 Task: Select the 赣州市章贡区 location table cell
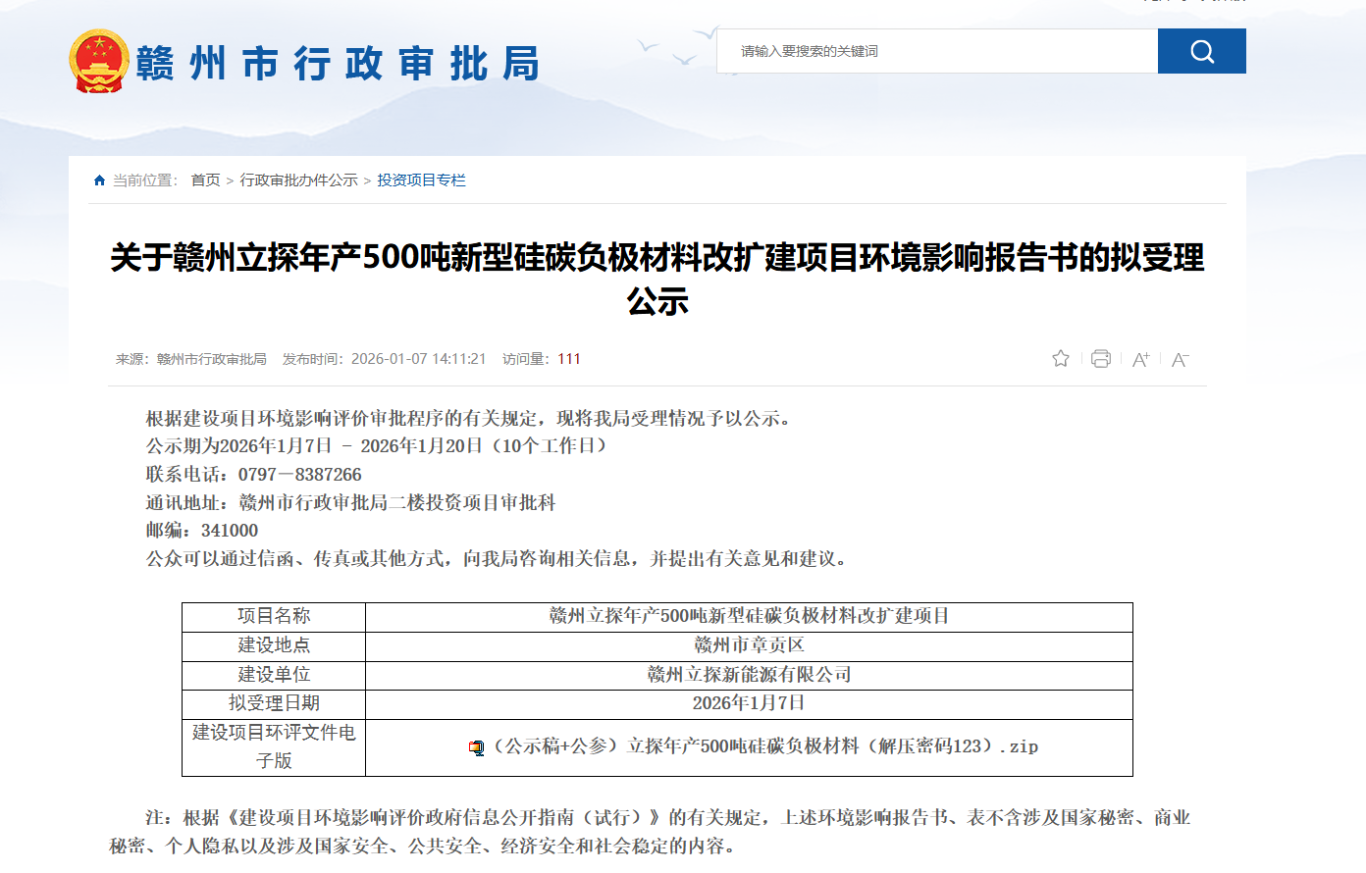tap(749, 645)
